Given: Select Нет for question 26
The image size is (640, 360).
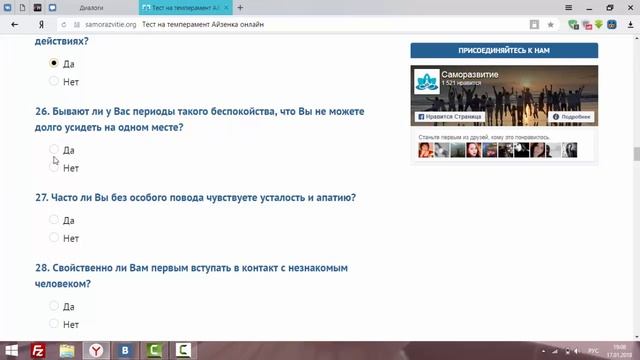Looking at the screenshot, I should click(53, 167).
